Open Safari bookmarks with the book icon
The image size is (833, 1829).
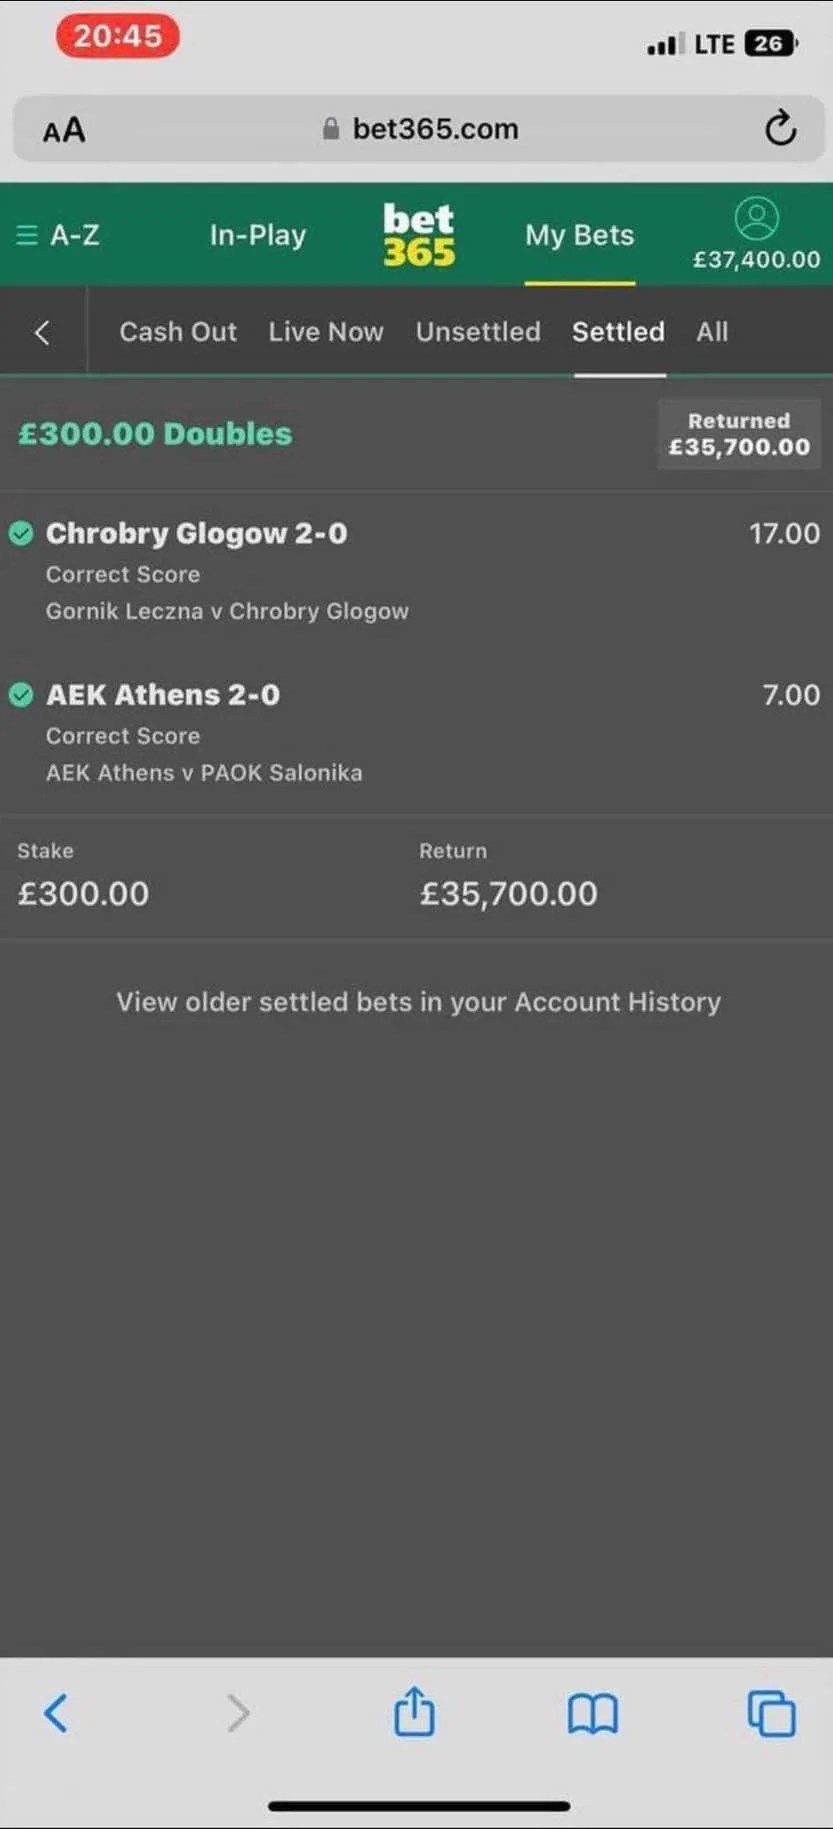coord(593,1714)
